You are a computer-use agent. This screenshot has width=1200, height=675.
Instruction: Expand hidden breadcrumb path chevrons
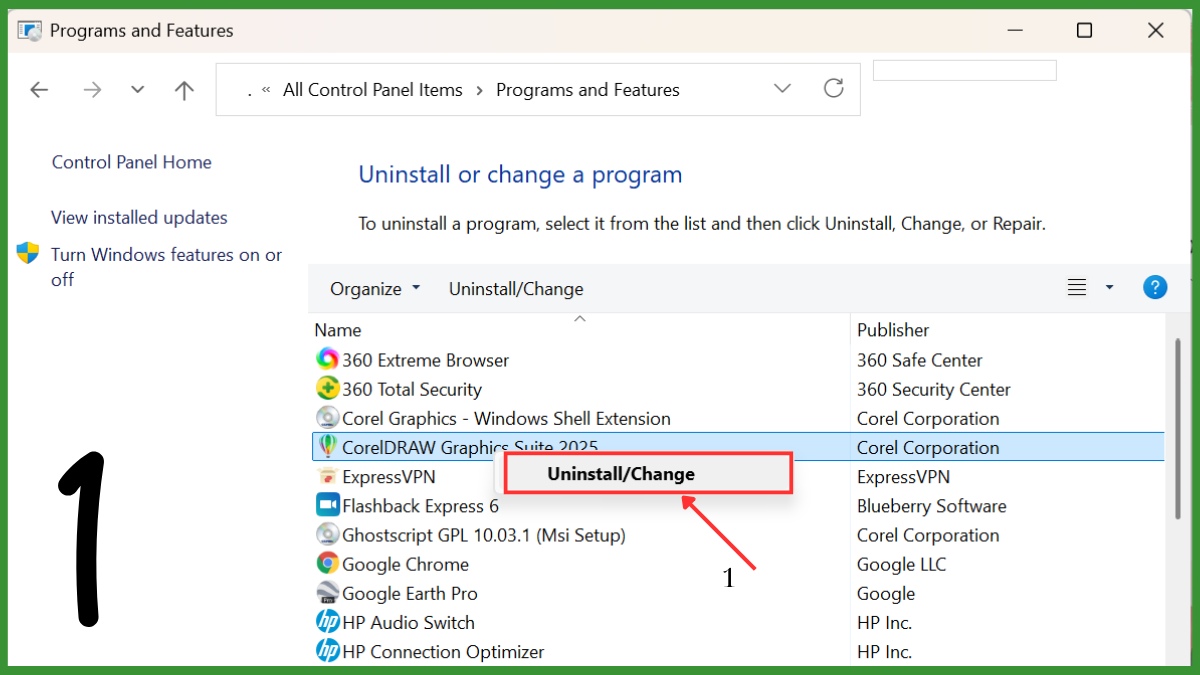pyautogui.click(x=266, y=89)
